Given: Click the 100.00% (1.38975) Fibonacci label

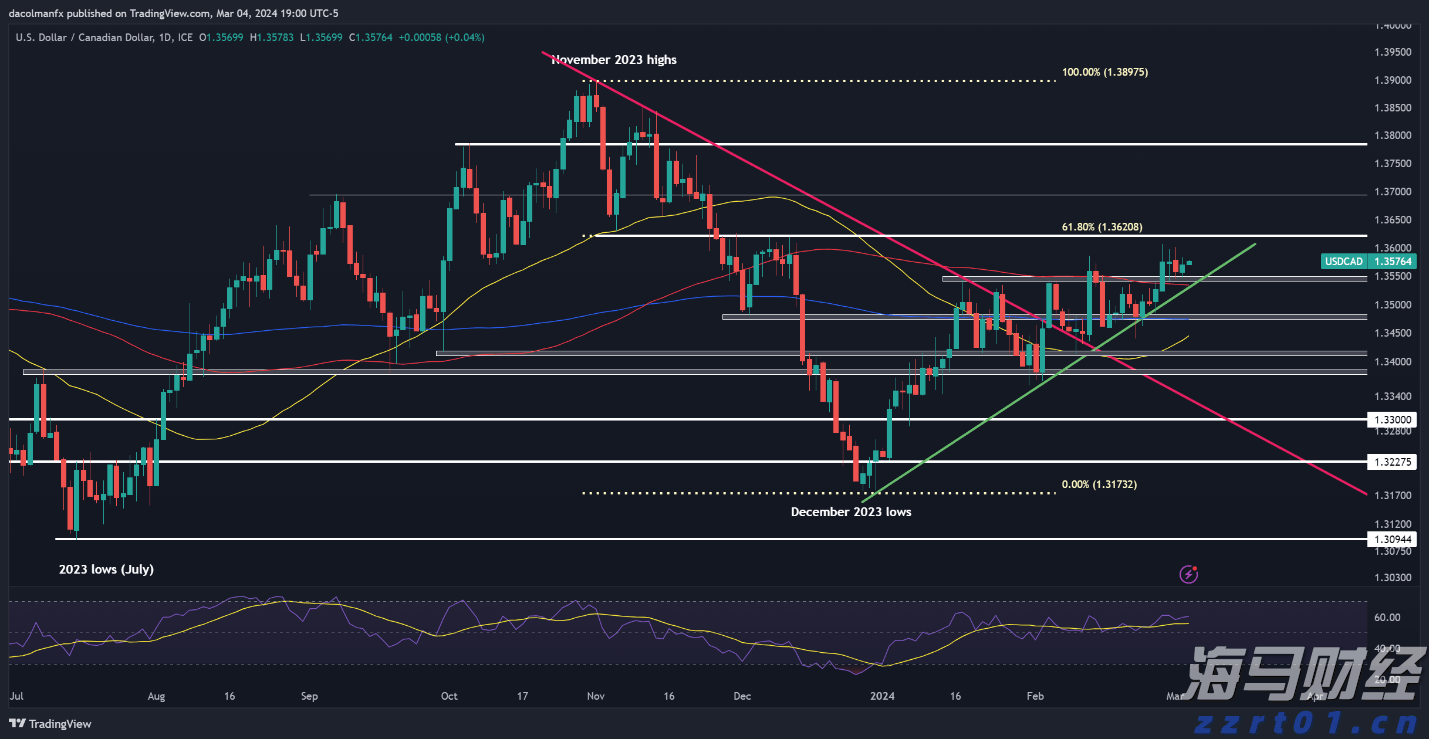Looking at the screenshot, I should [1105, 71].
